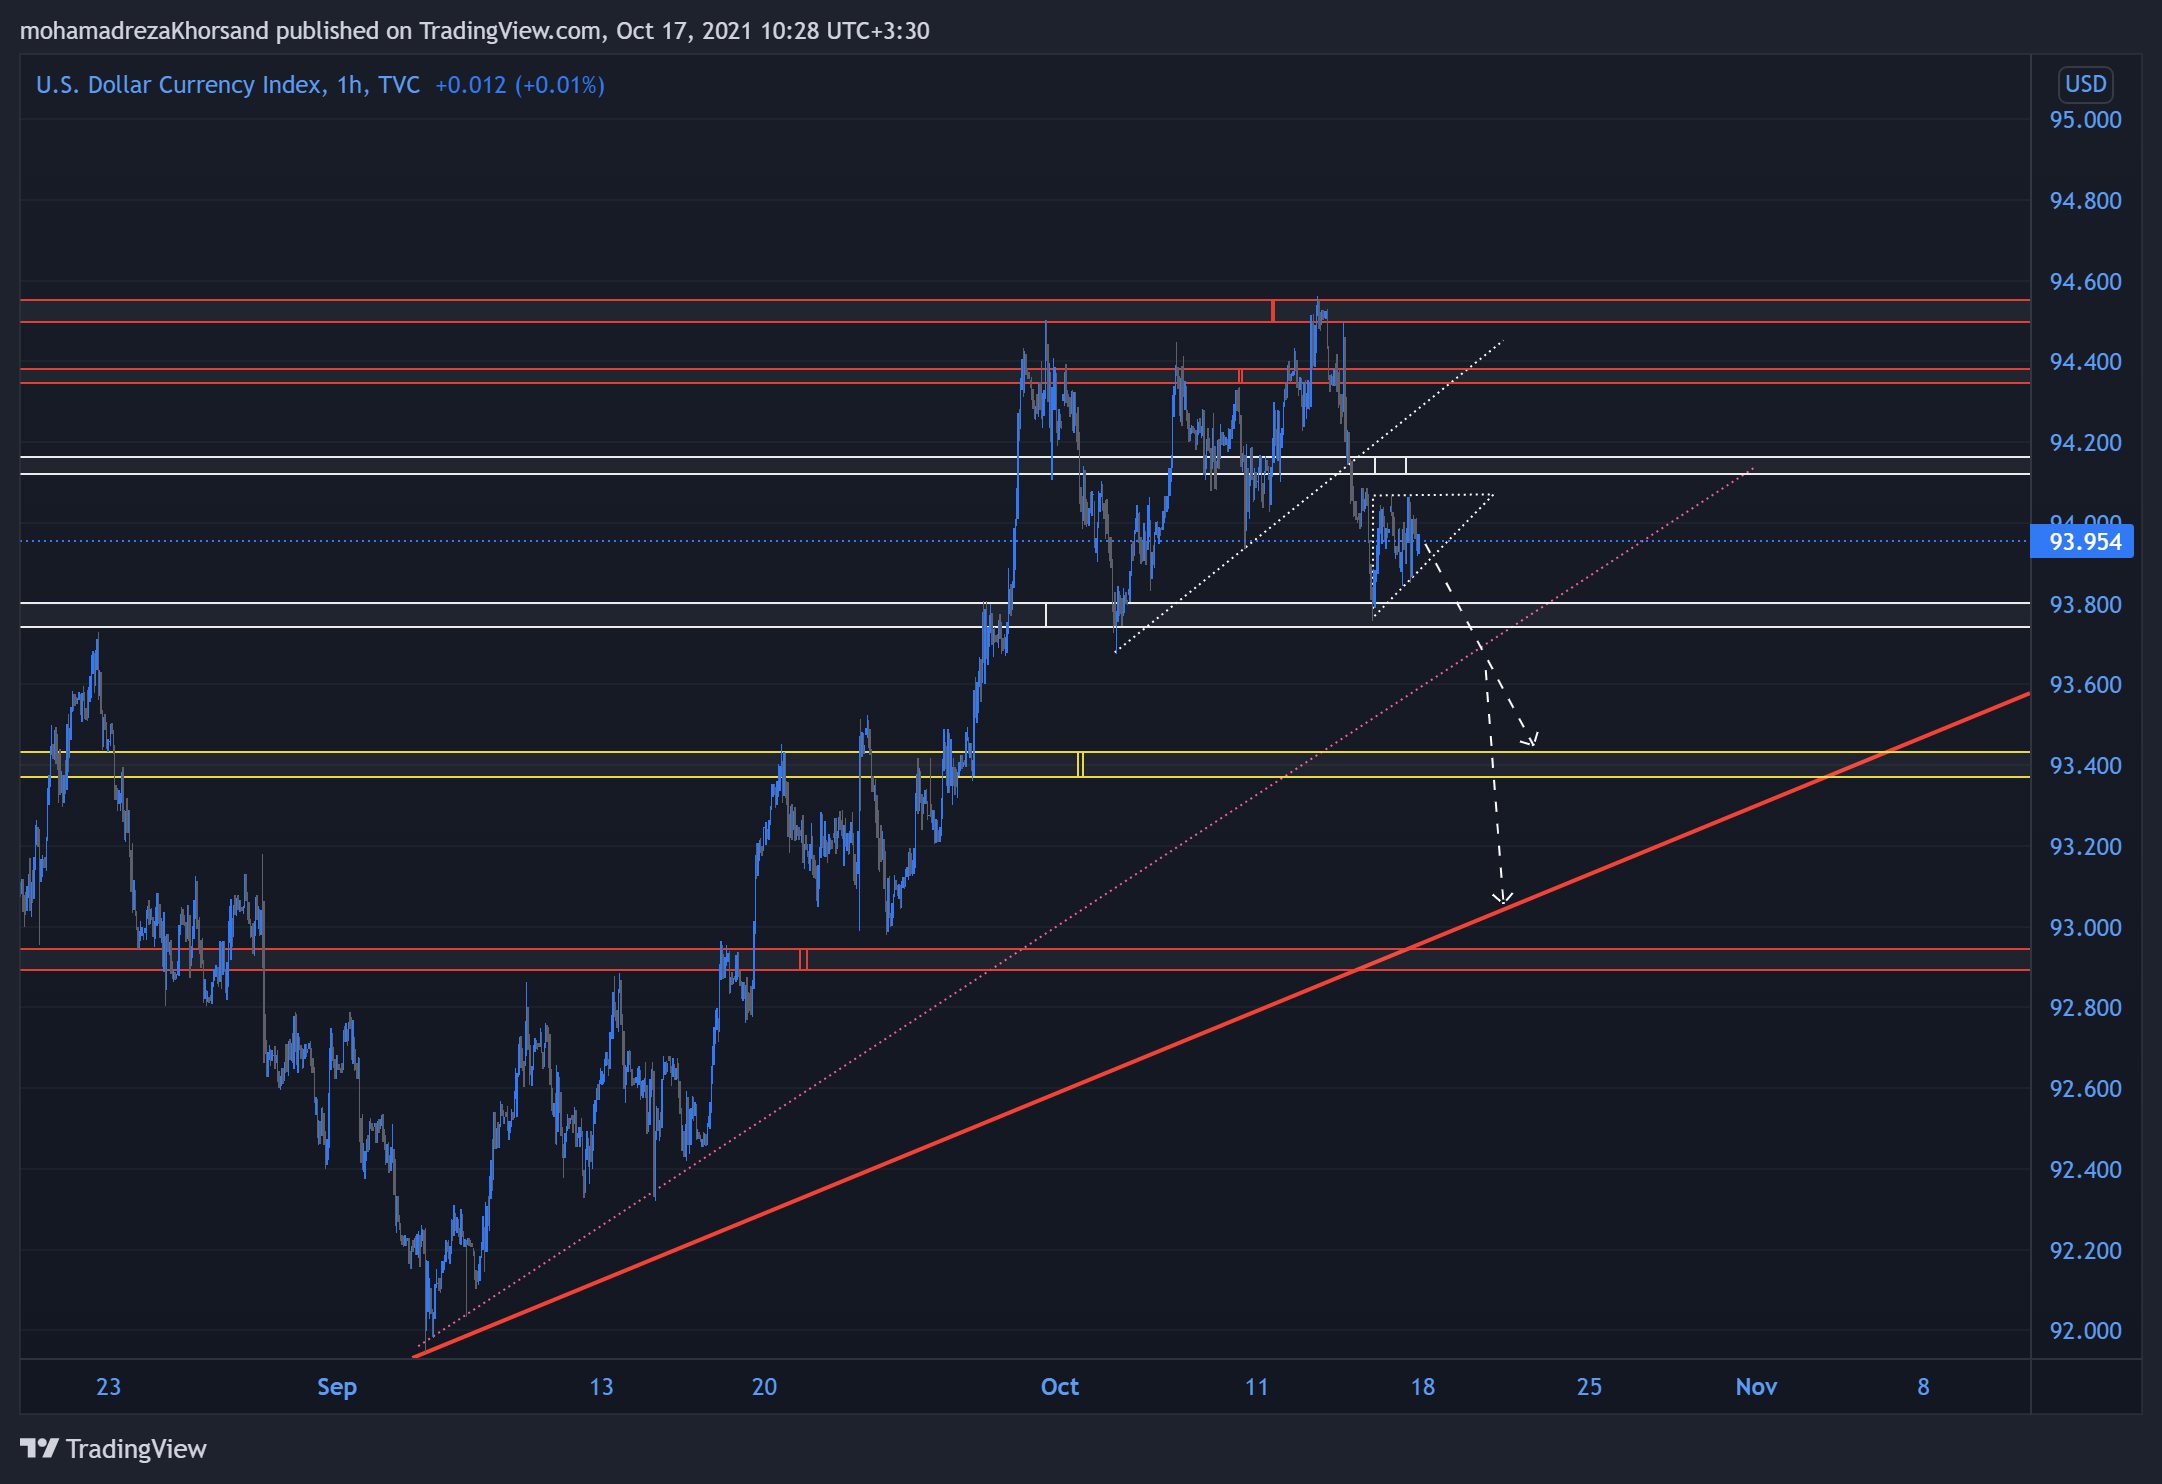Click the 94.200 price axis label
Viewport: 2162px width, 1484px height.
[x=2085, y=443]
